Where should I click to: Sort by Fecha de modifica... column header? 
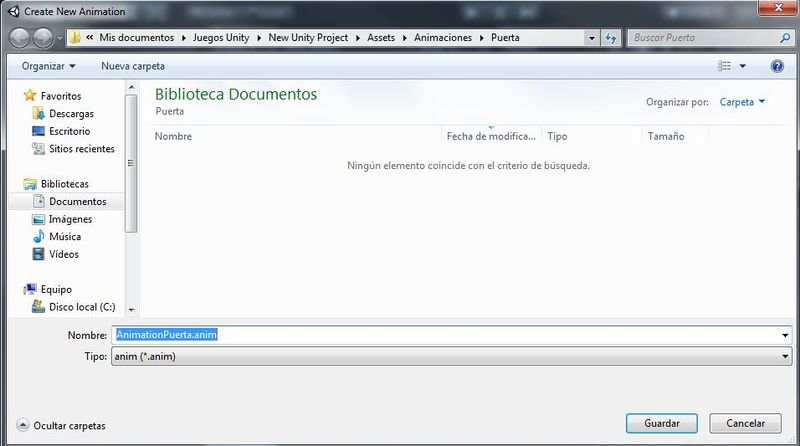[491, 136]
